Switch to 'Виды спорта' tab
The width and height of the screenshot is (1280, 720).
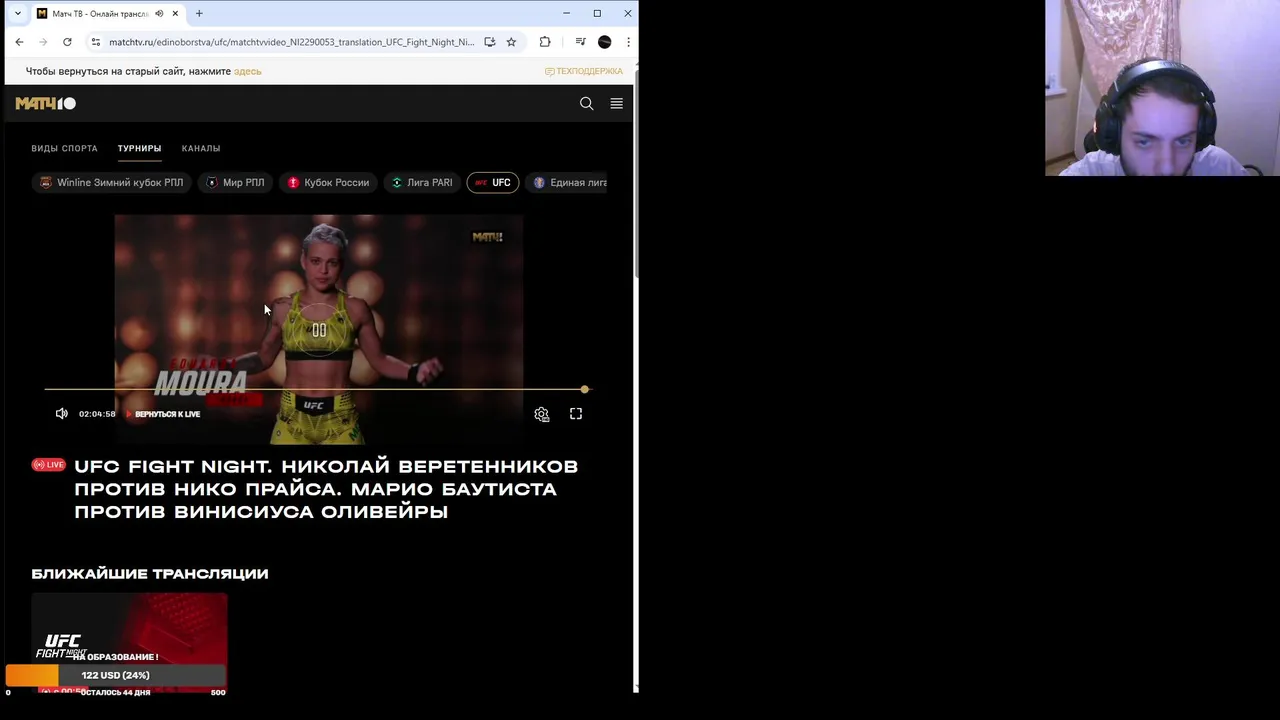(64, 148)
